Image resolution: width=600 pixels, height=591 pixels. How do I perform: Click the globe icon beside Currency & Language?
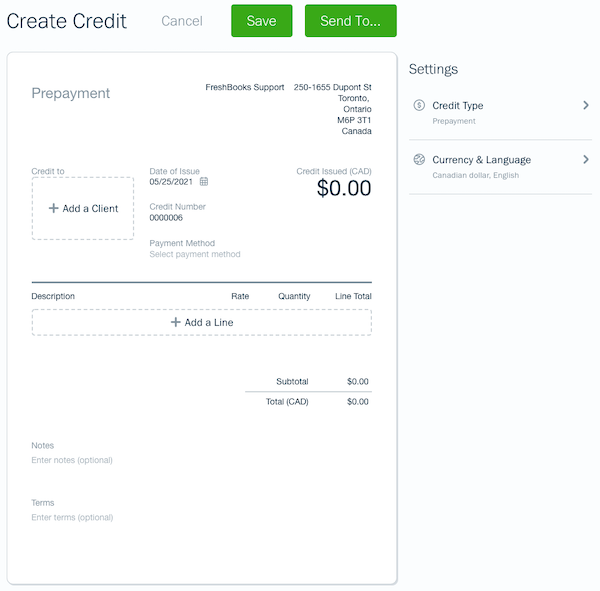click(x=419, y=159)
